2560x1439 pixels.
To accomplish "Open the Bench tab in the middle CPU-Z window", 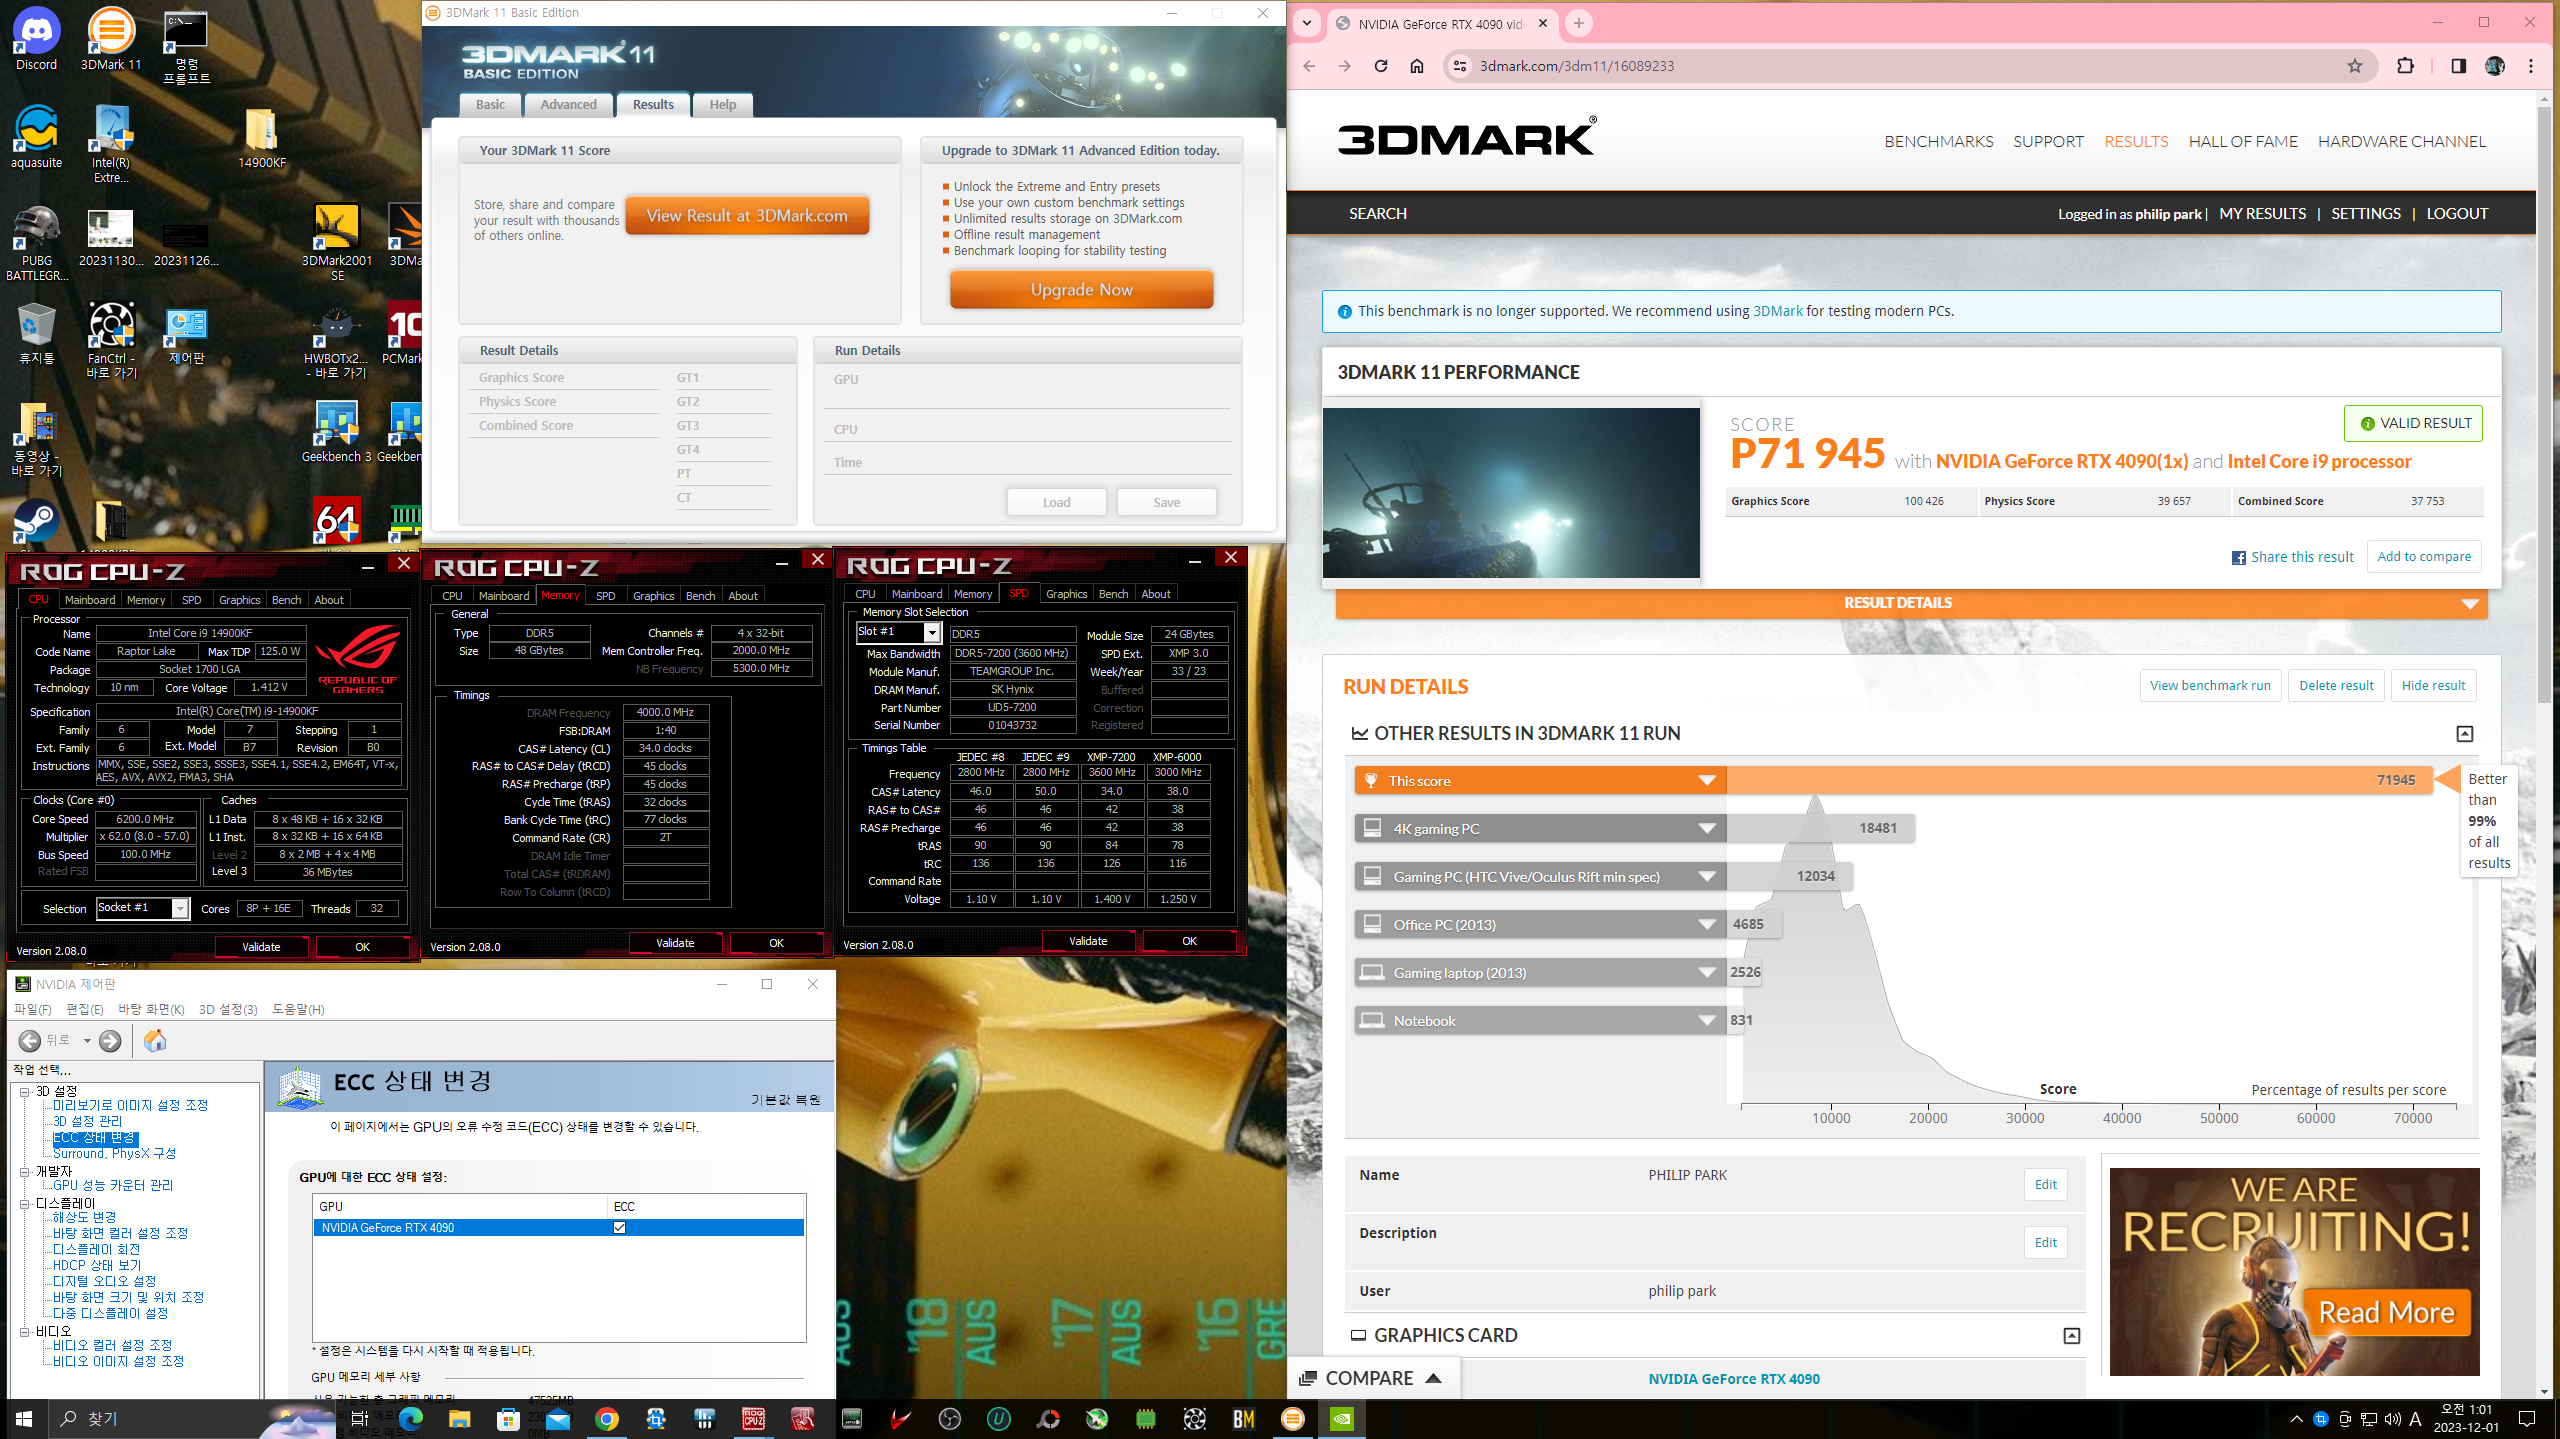I will [700, 596].
